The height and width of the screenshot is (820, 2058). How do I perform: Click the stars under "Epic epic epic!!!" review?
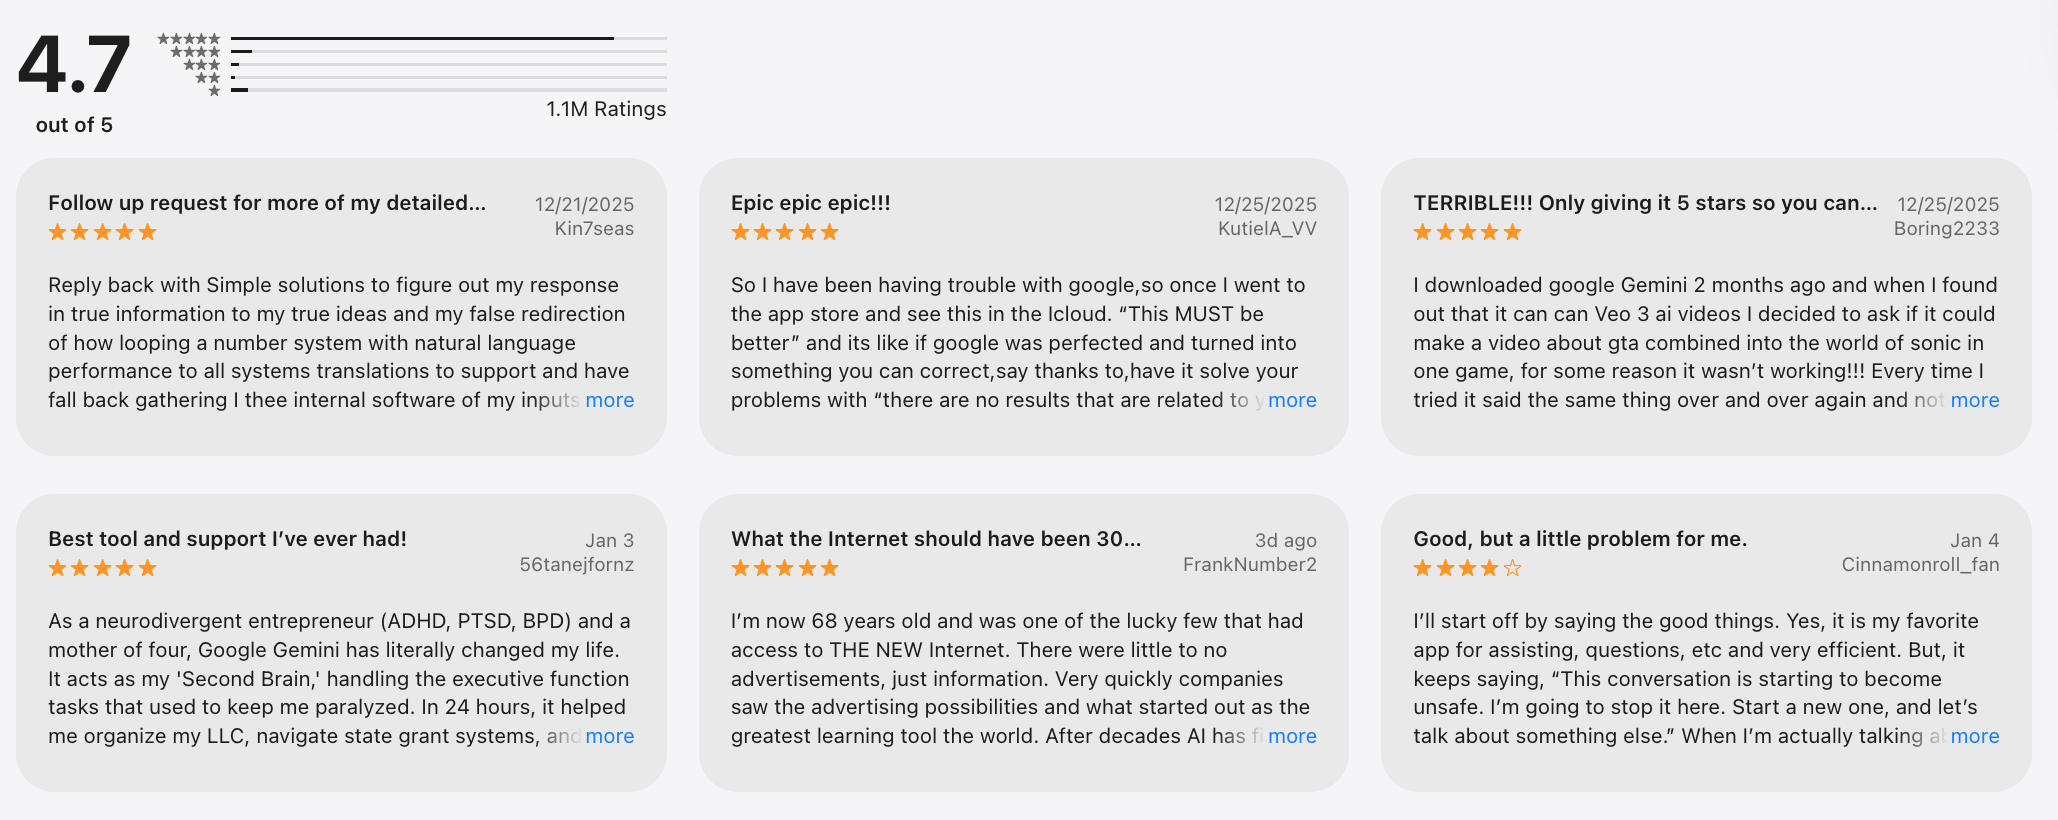pyautogui.click(x=784, y=232)
